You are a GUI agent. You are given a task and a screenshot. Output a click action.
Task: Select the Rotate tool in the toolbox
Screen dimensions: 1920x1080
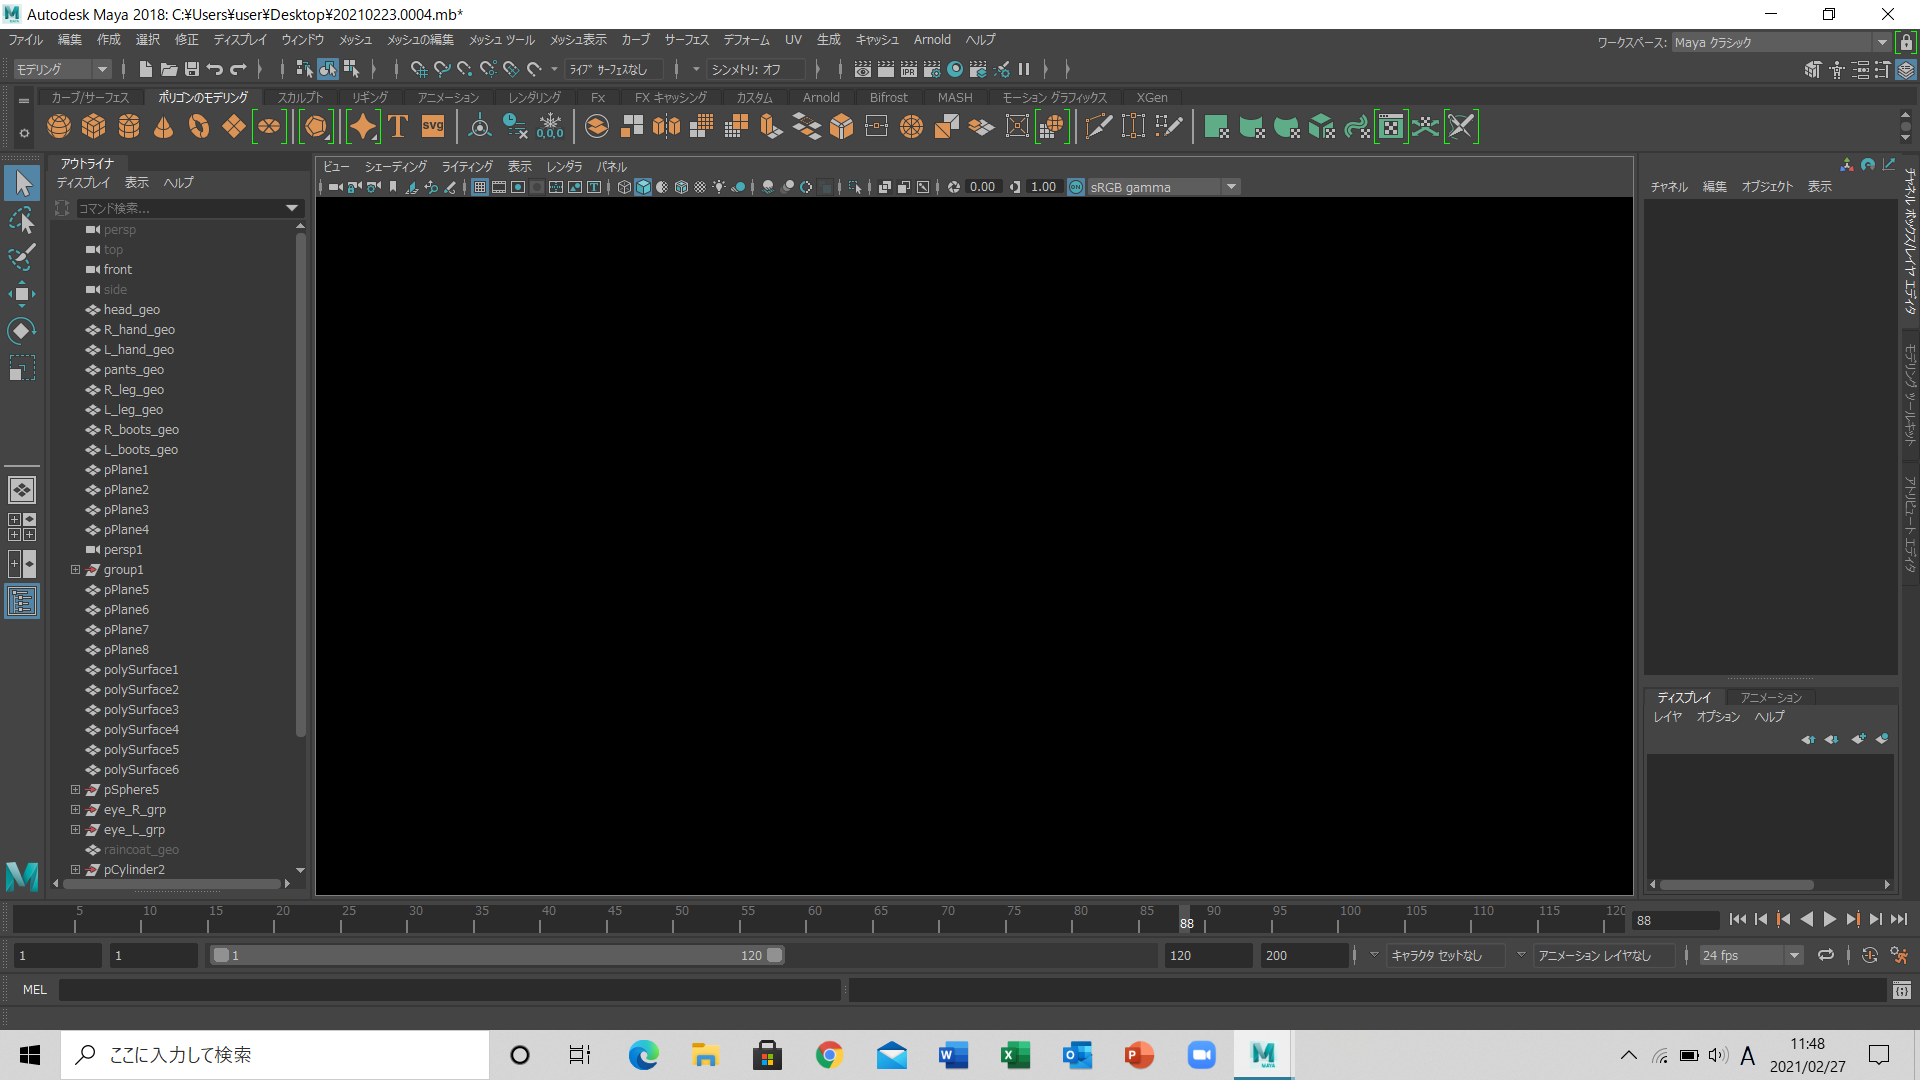[22, 331]
